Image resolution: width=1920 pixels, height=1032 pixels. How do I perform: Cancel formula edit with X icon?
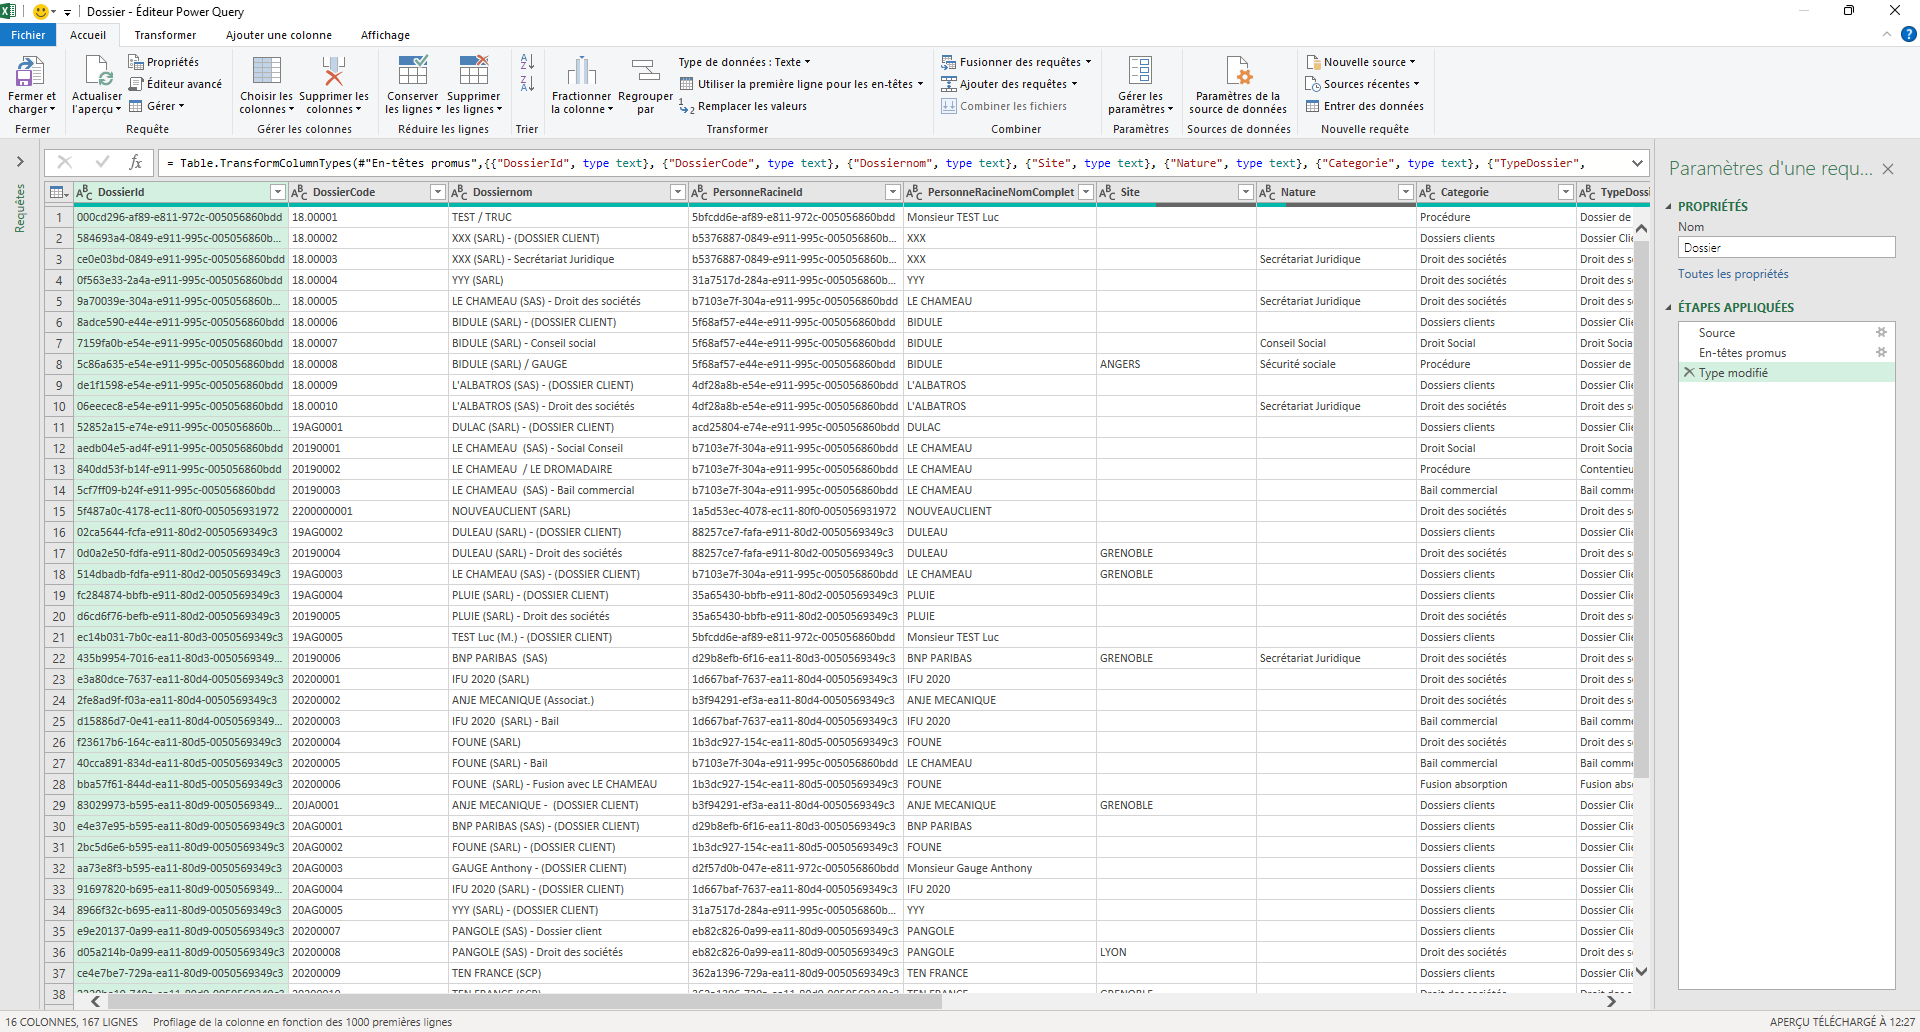coord(65,162)
